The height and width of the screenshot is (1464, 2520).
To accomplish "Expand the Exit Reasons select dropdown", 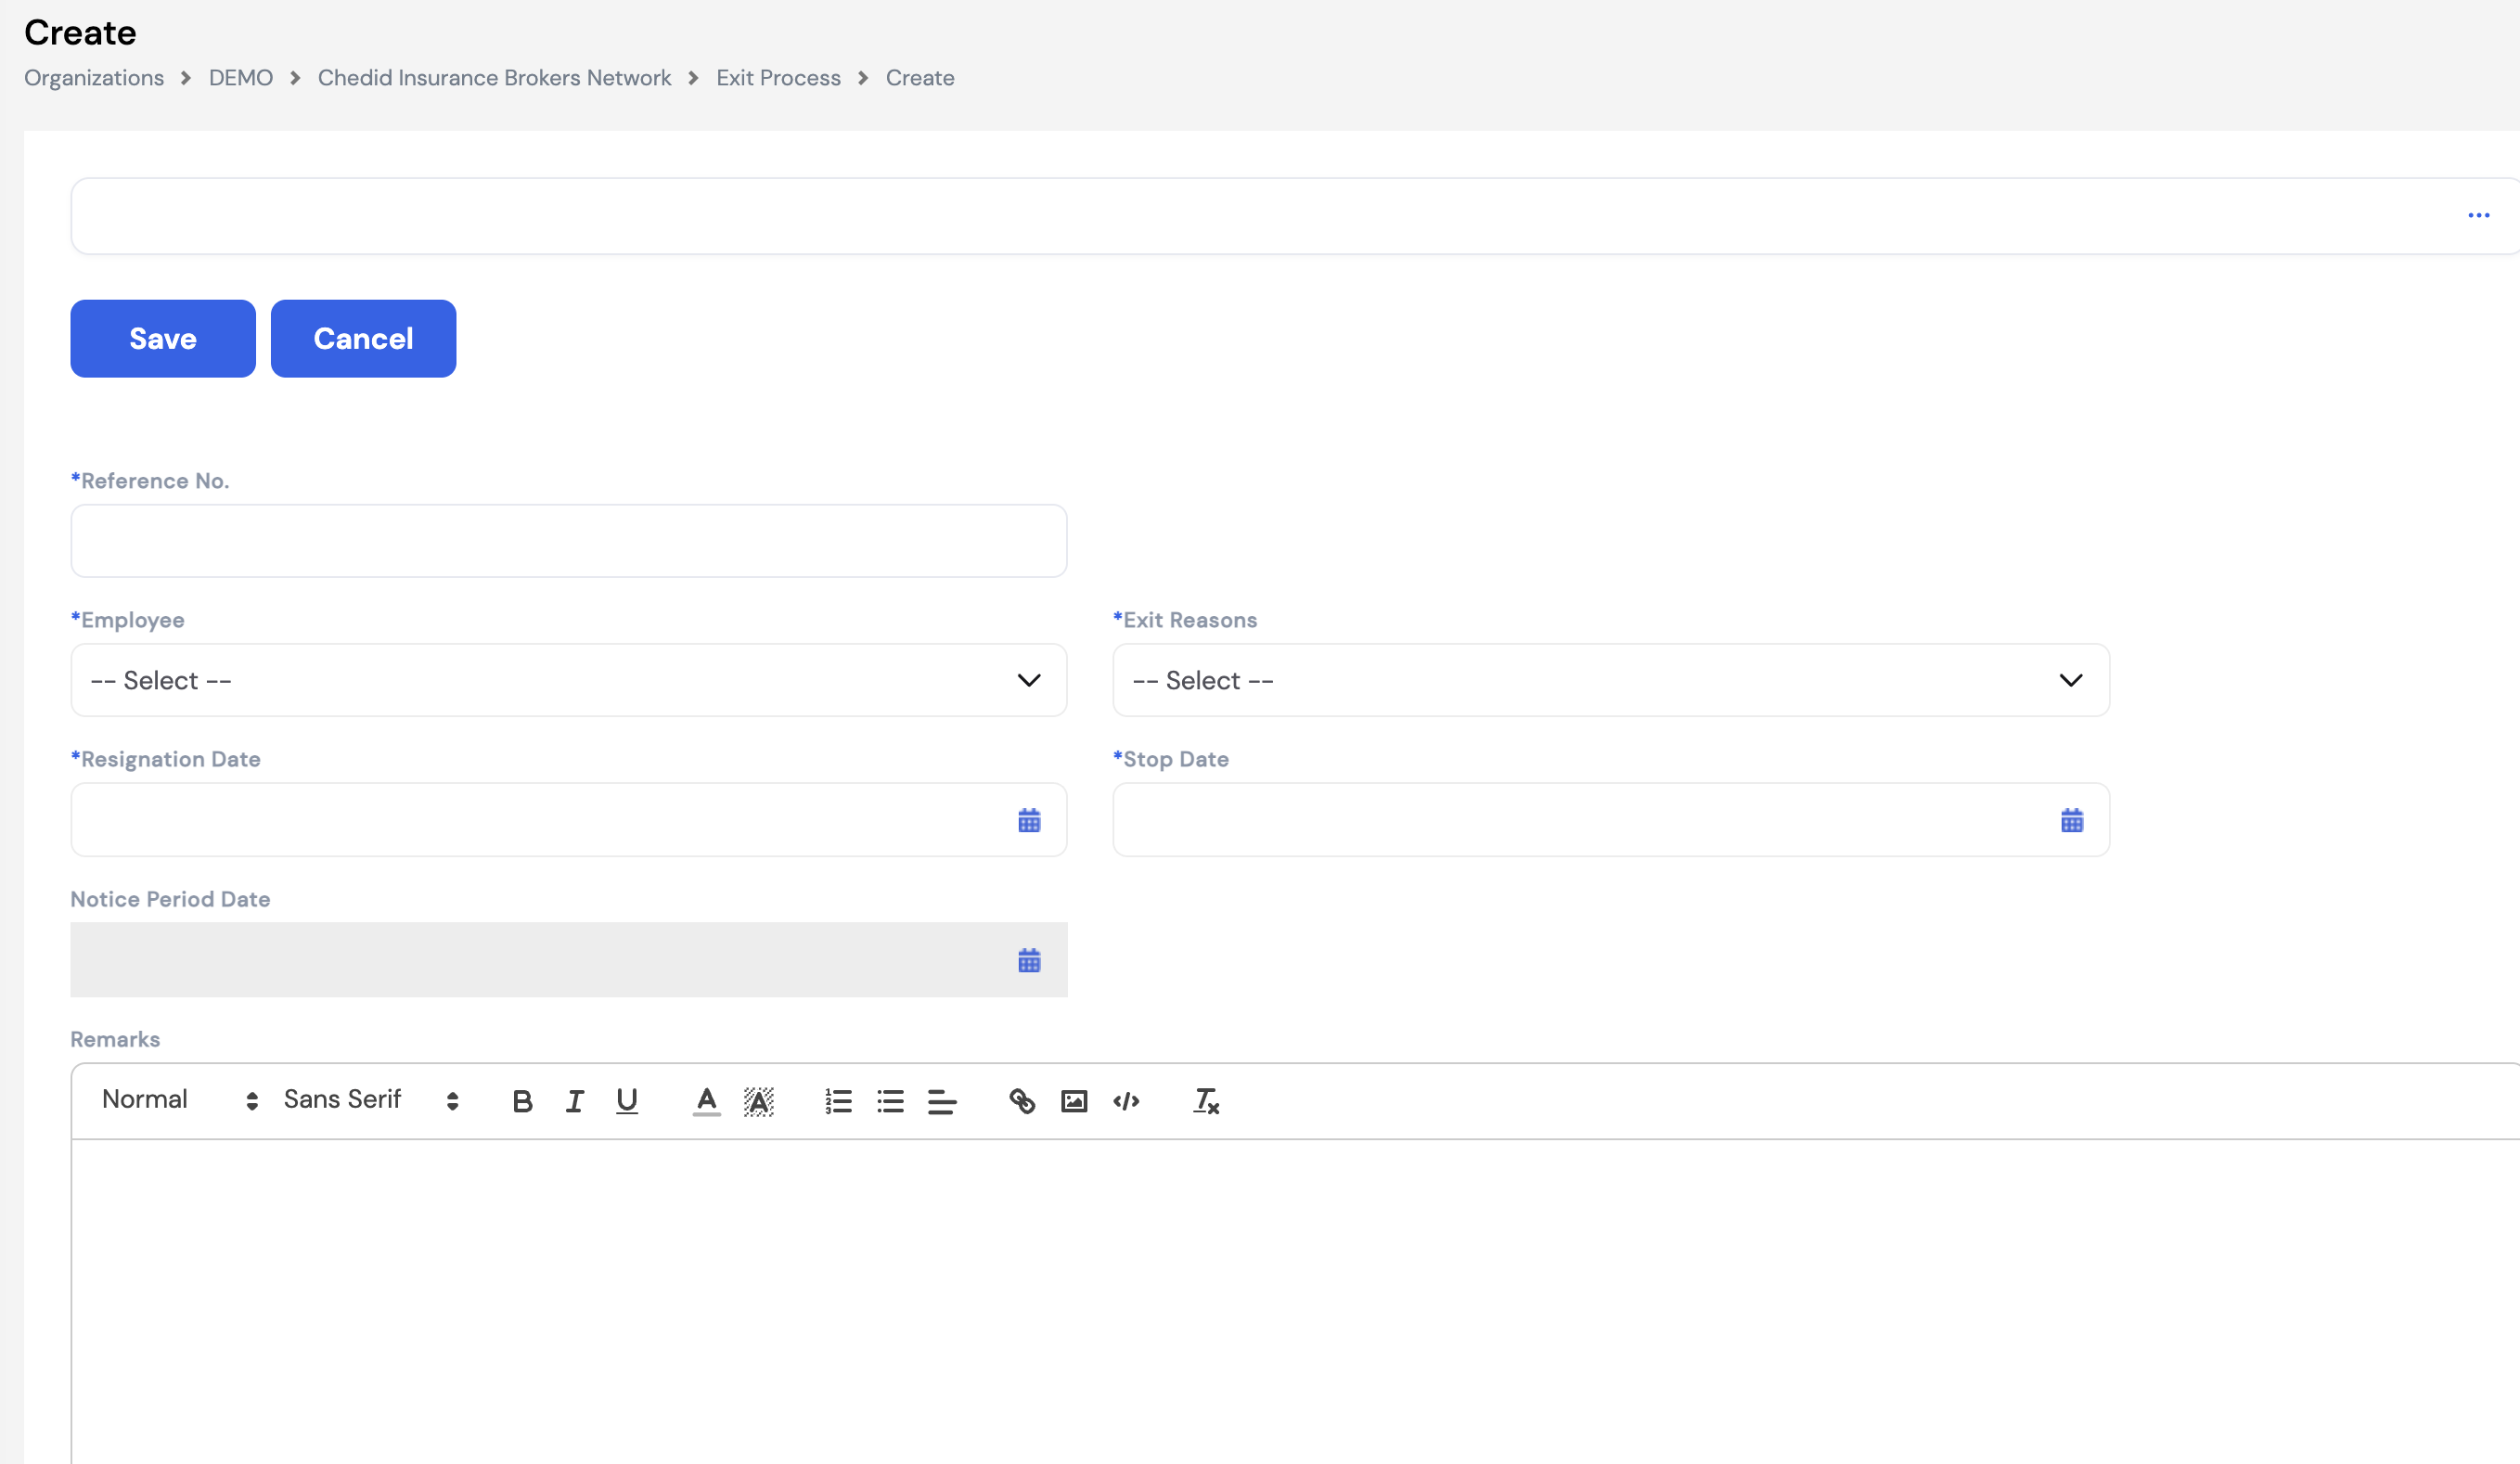I will coord(1611,680).
